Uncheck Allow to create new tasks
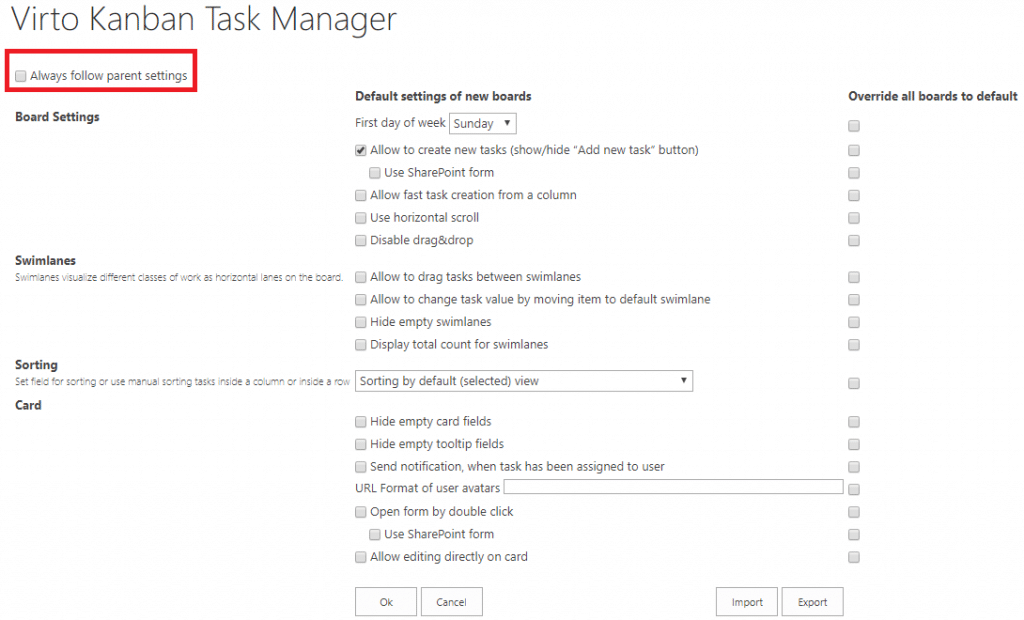Viewport: 1024px width, 620px height. click(x=360, y=150)
